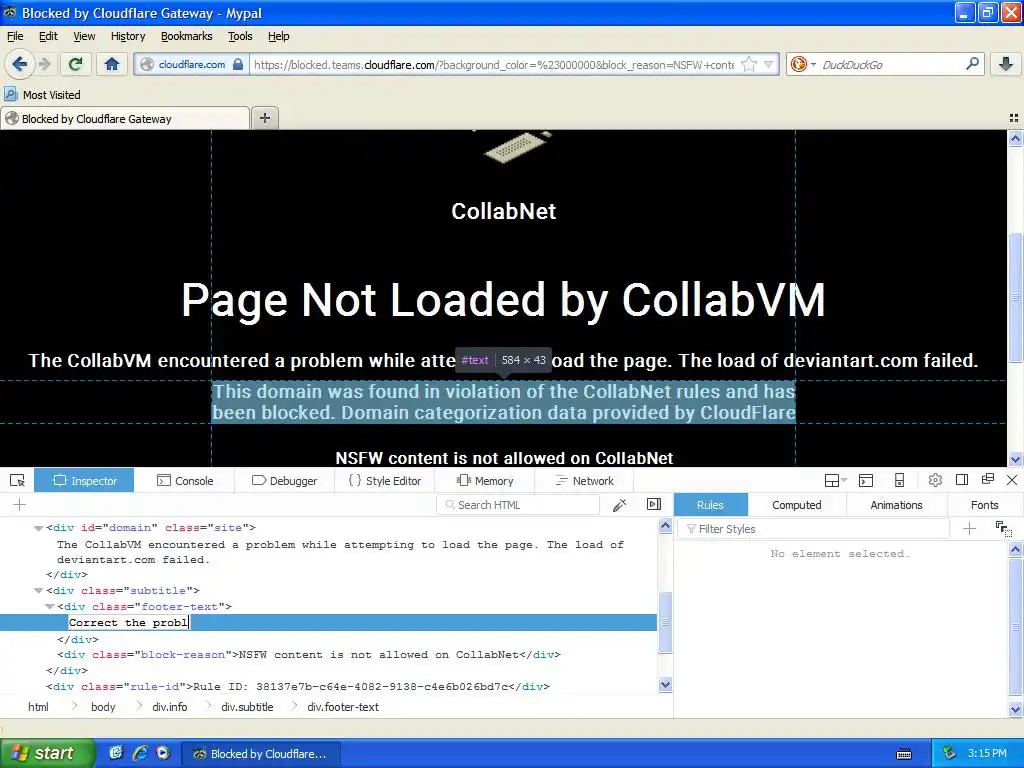Click the Filter Styles input
Screen dimensions: 1024x768
point(814,529)
